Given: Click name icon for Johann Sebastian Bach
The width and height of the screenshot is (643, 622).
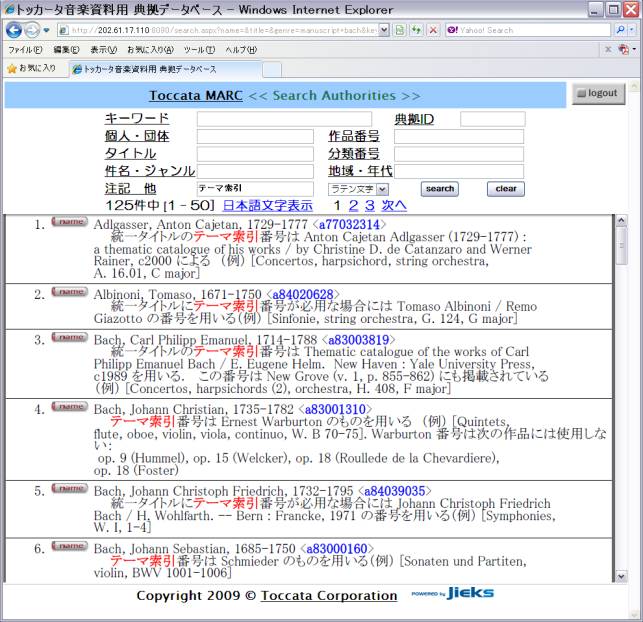Looking at the screenshot, I should [x=69, y=546].
